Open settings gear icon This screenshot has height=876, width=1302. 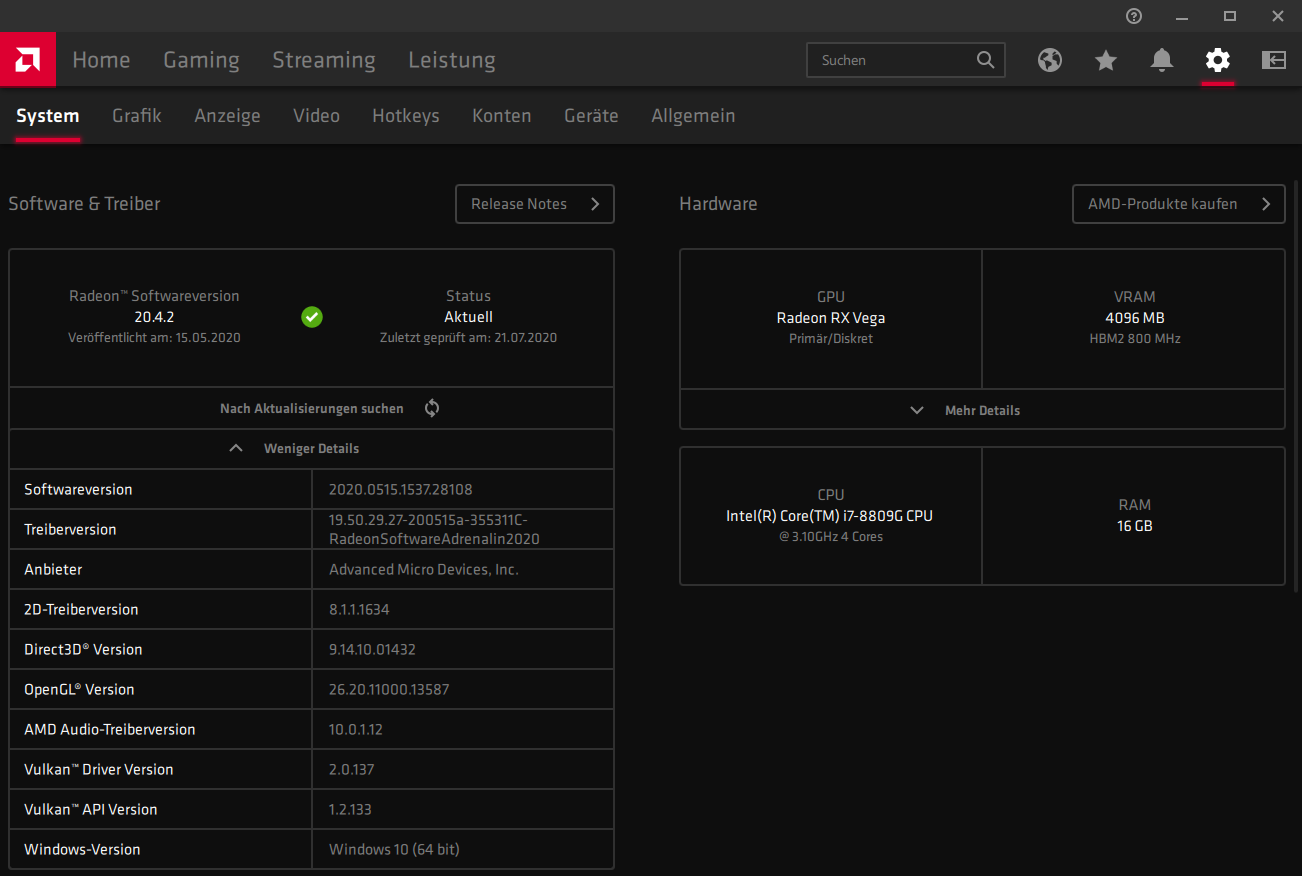[1218, 60]
